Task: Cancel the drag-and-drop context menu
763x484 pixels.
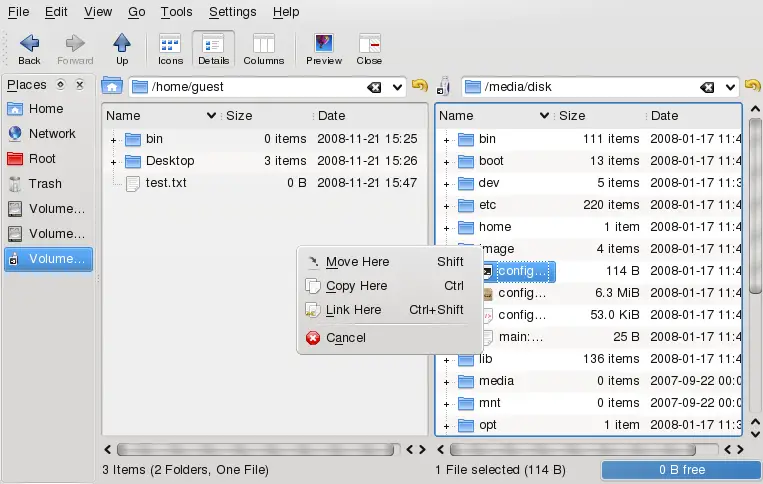Action: click(x=346, y=338)
